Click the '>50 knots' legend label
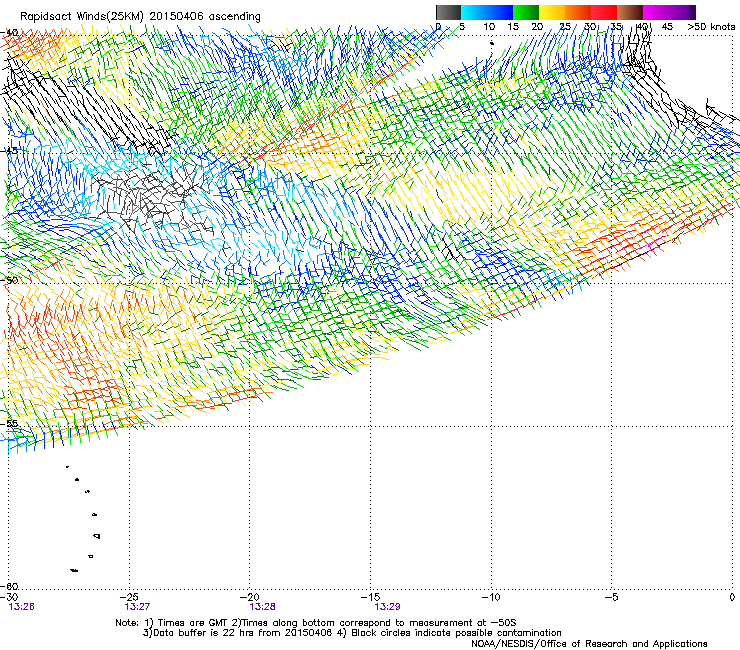 click(x=711, y=27)
